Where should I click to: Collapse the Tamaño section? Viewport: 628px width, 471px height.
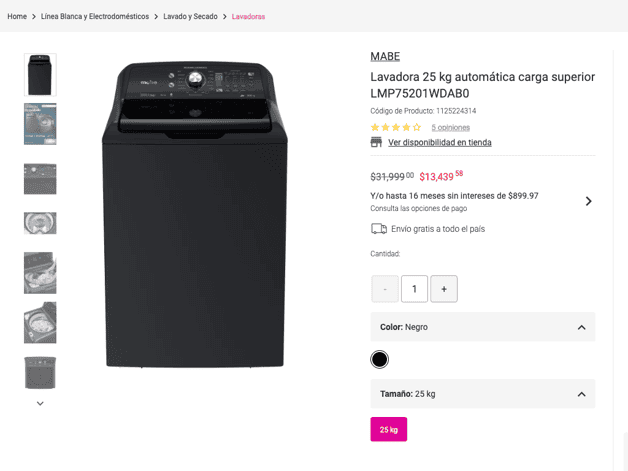[x=581, y=394]
